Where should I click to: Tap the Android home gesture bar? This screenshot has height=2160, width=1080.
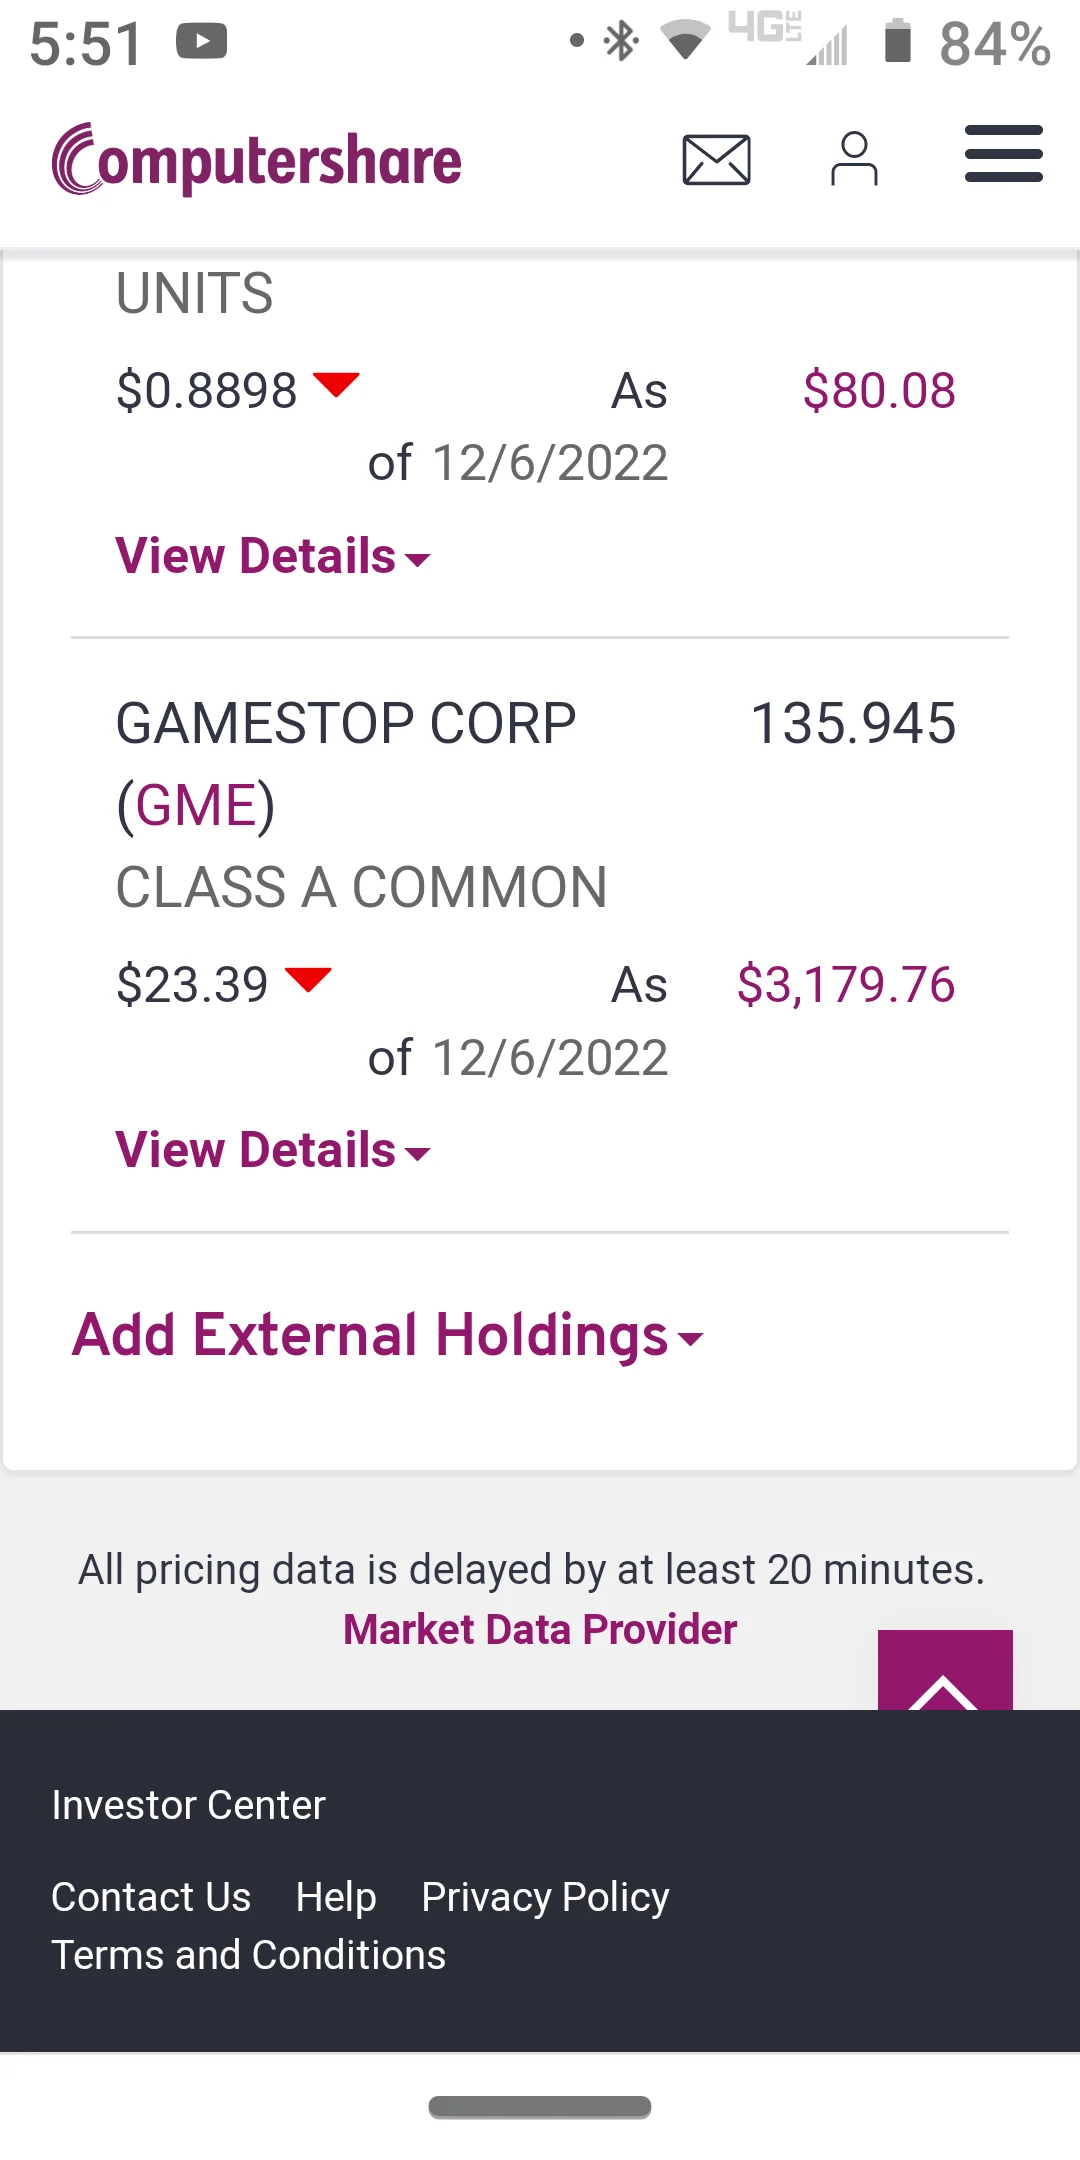coord(540,2107)
